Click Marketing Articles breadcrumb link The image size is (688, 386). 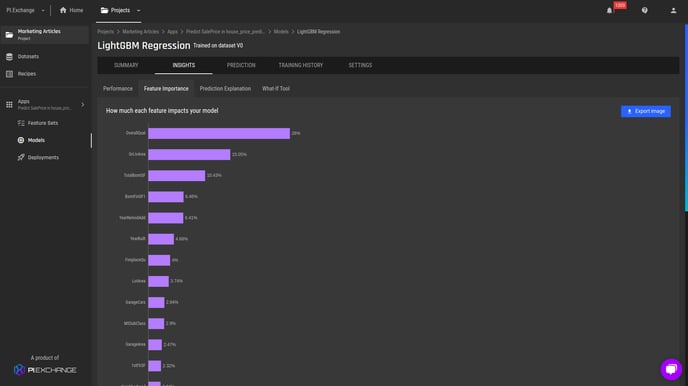pos(140,32)
